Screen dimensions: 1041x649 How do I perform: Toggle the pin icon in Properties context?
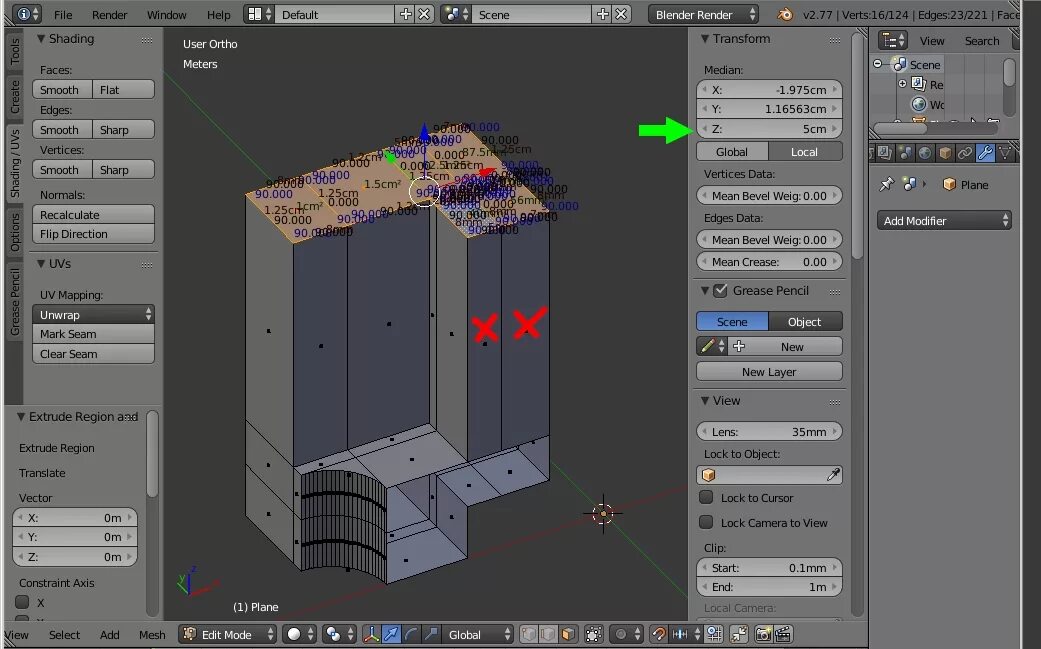coord(886,184)
